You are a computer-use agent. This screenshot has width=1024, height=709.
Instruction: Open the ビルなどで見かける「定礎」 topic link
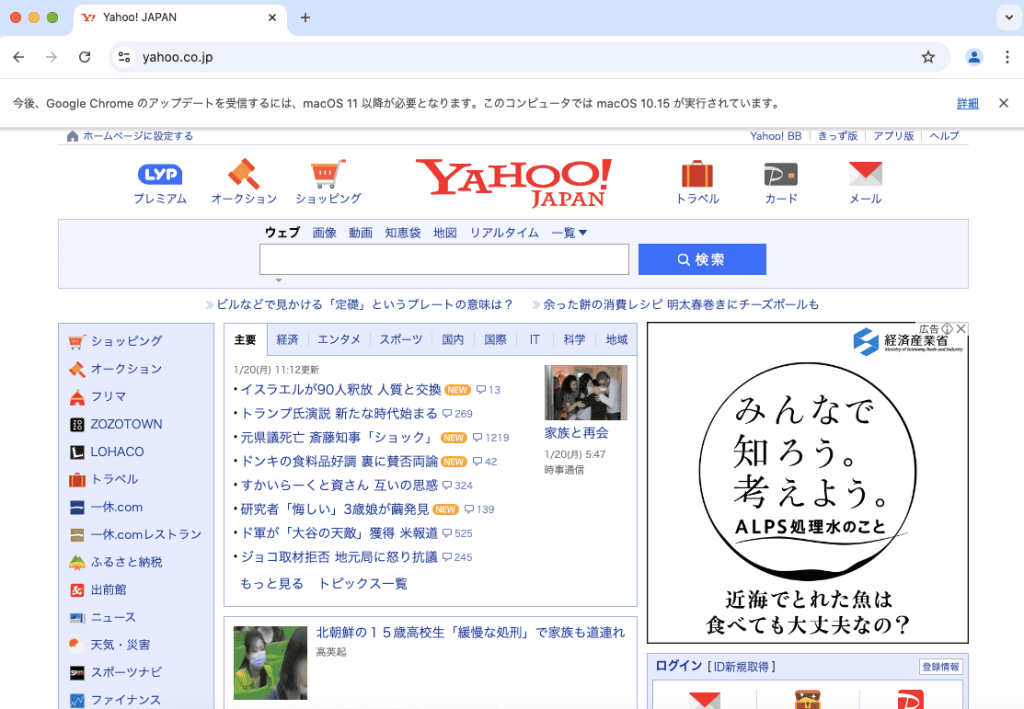coord(364,304)
